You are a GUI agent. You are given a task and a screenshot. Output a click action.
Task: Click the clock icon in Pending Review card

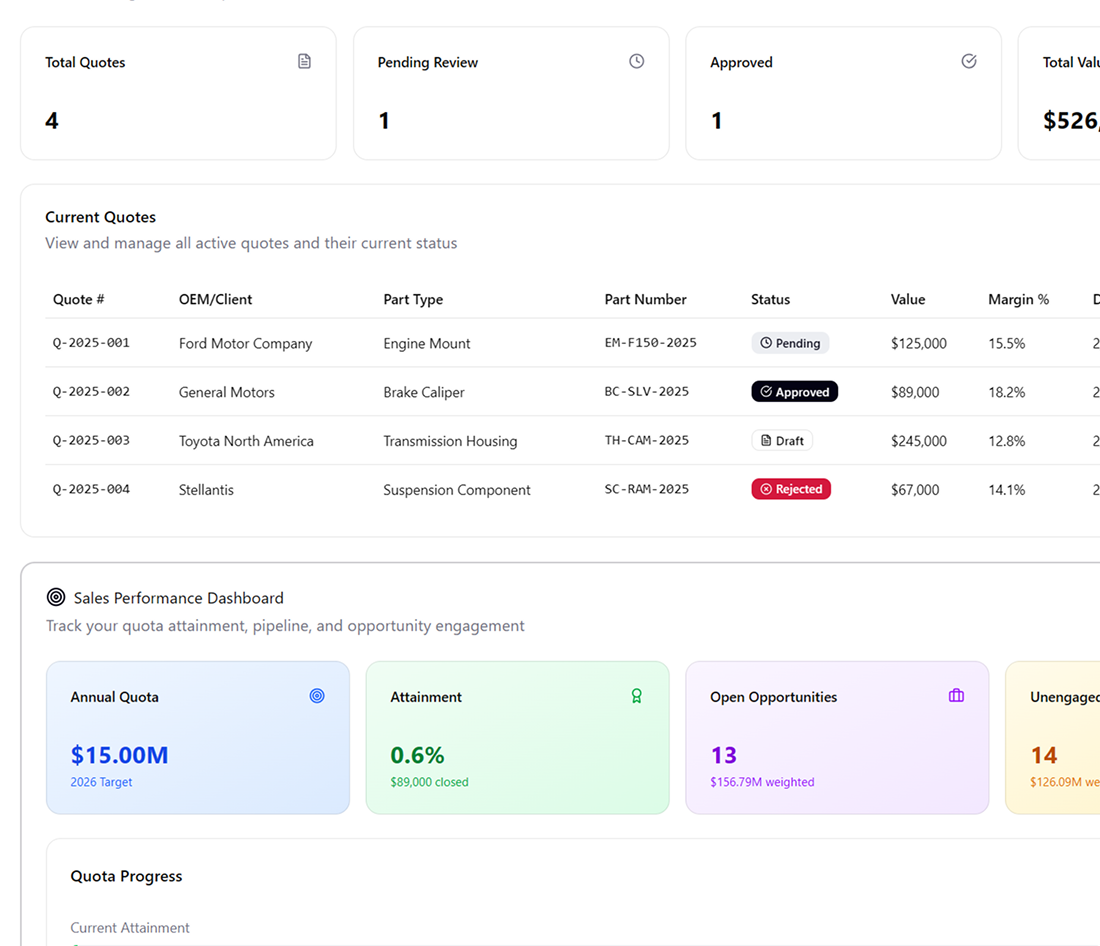coord(636,61)
